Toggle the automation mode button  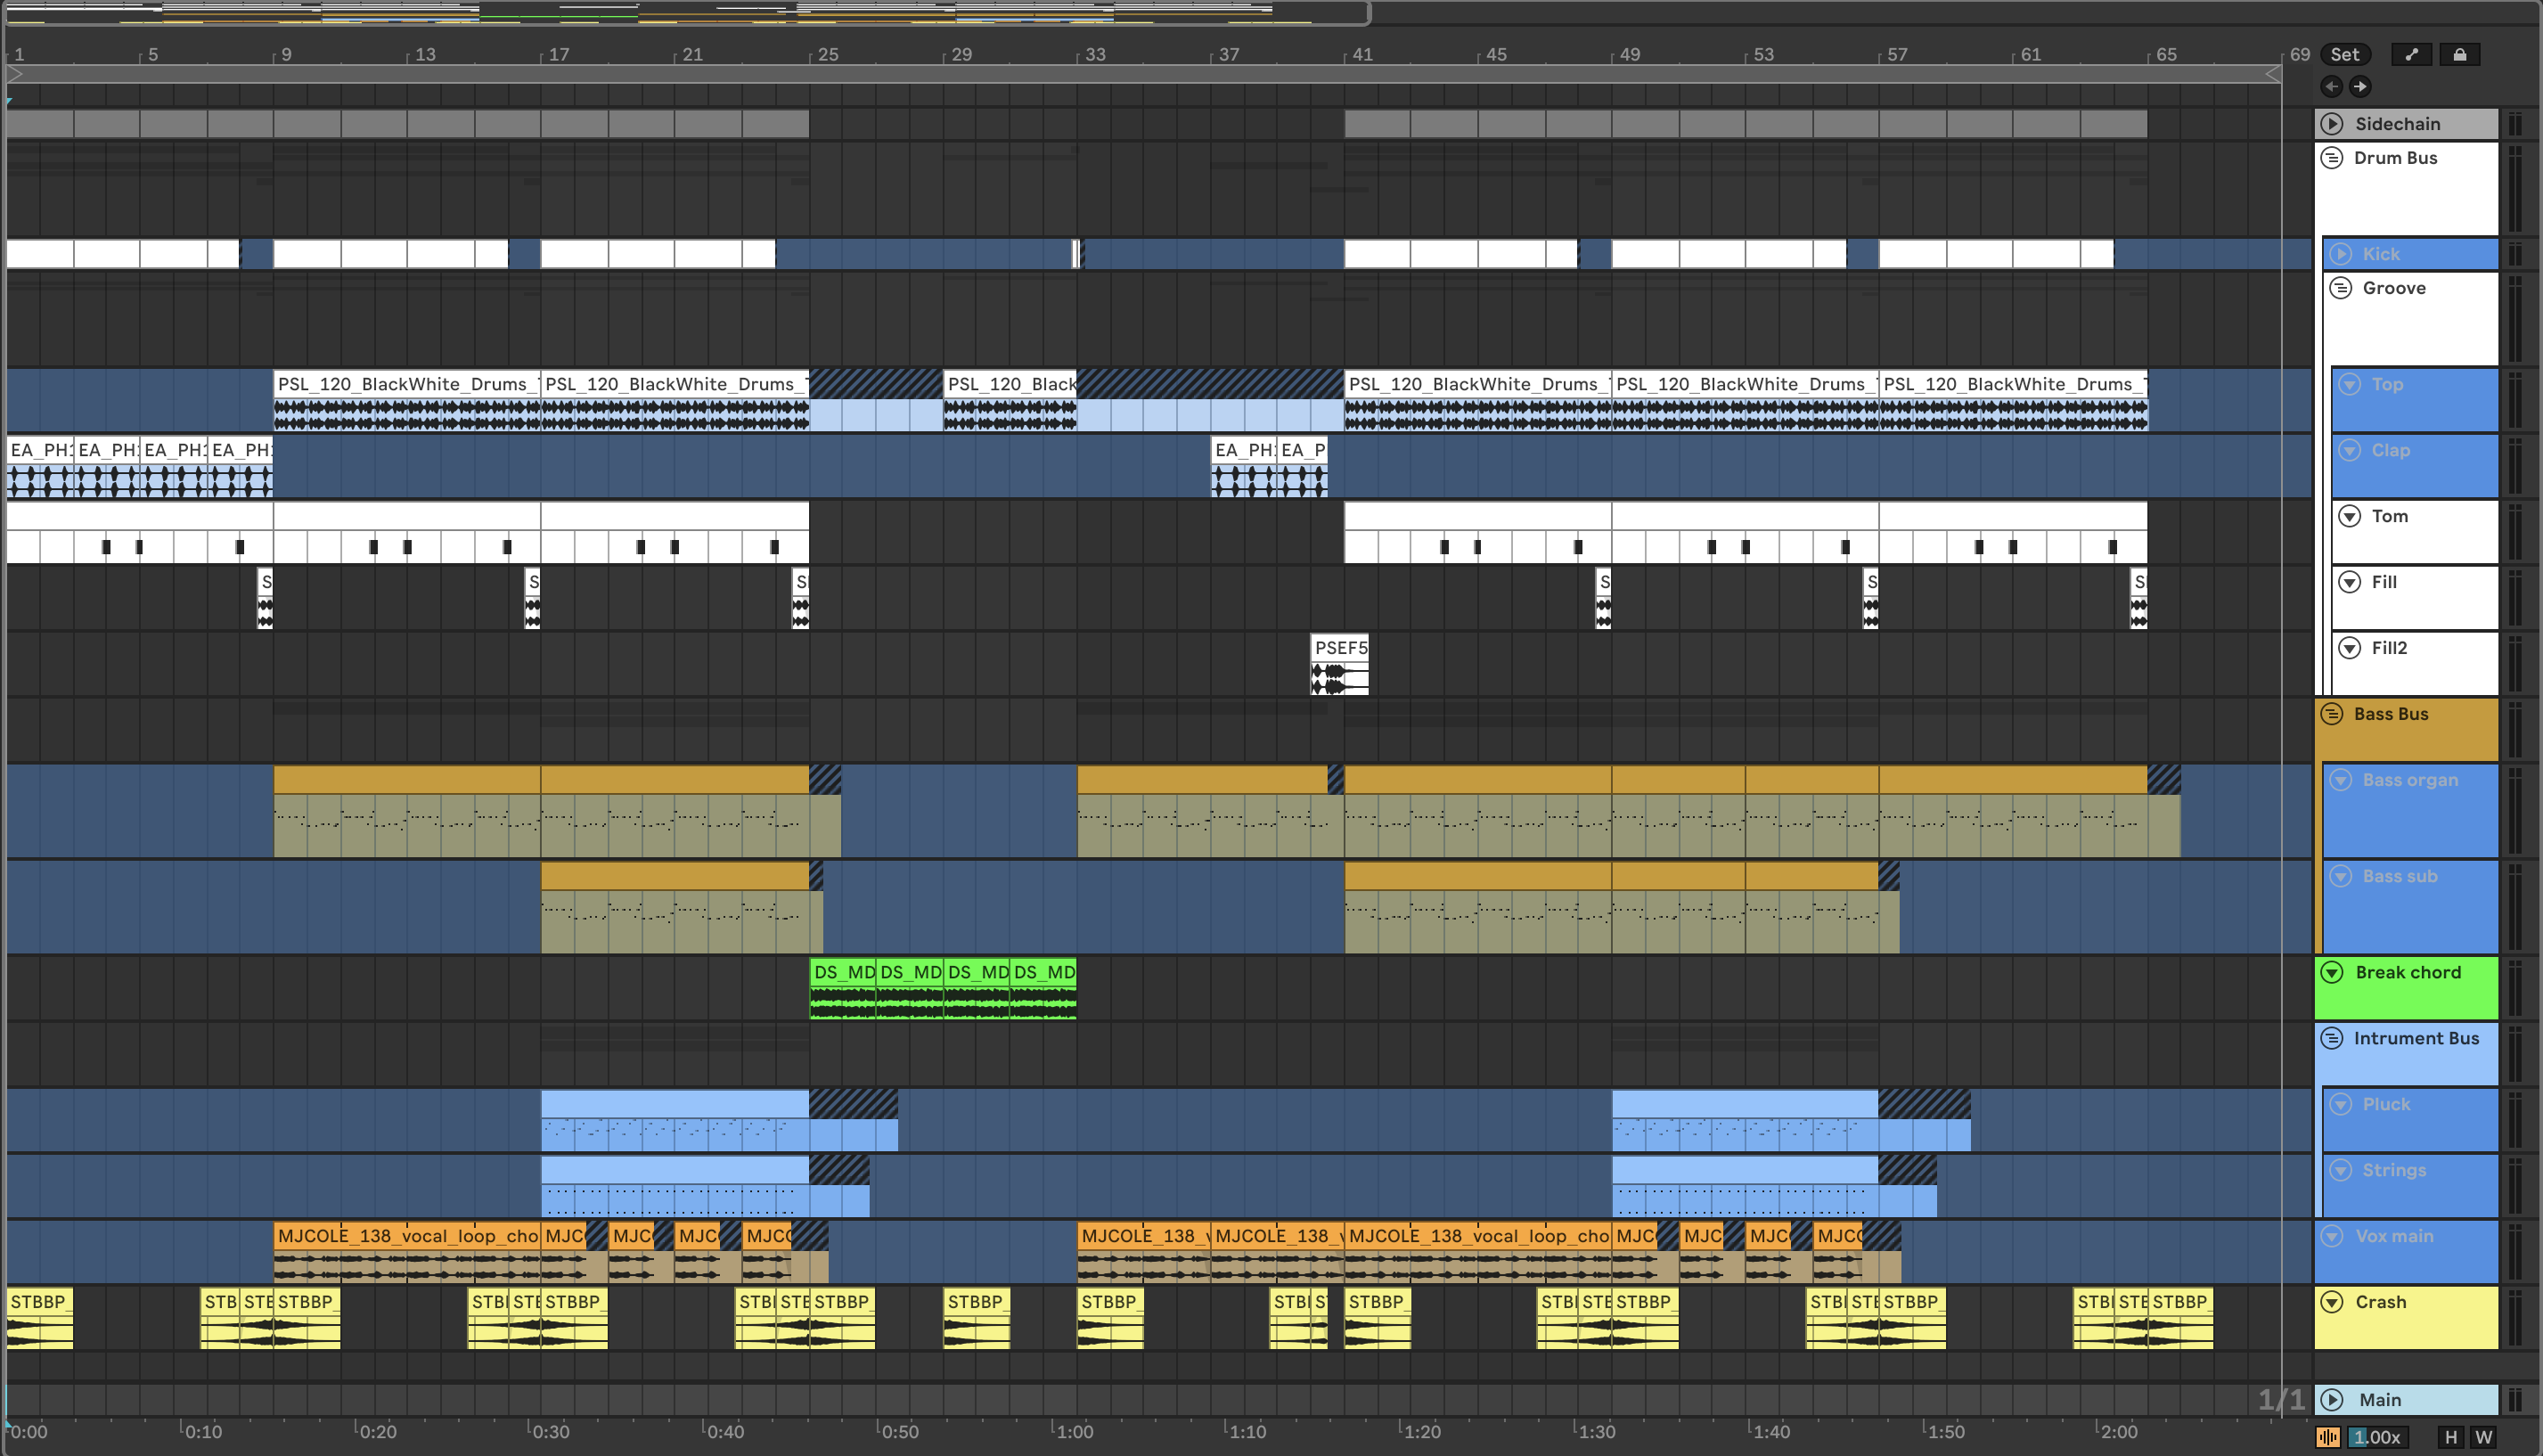coord(2411,55)
